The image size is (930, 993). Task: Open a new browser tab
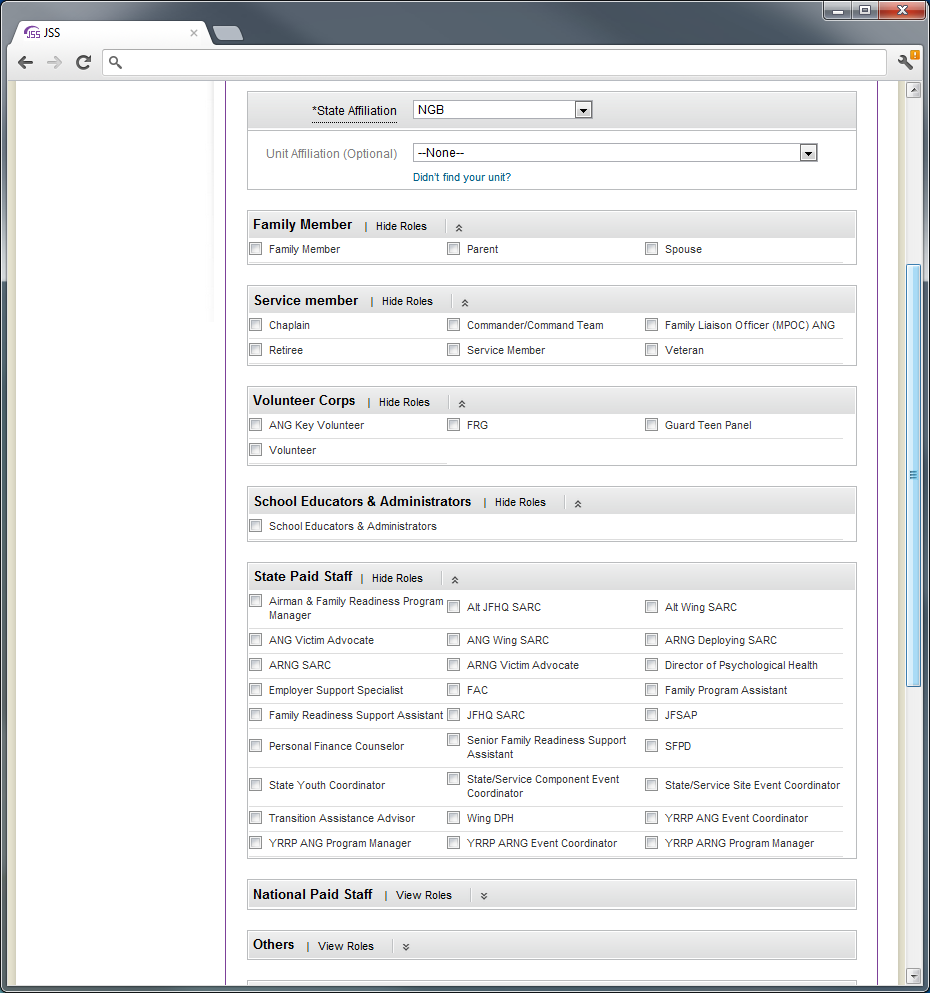click(228, 33)
